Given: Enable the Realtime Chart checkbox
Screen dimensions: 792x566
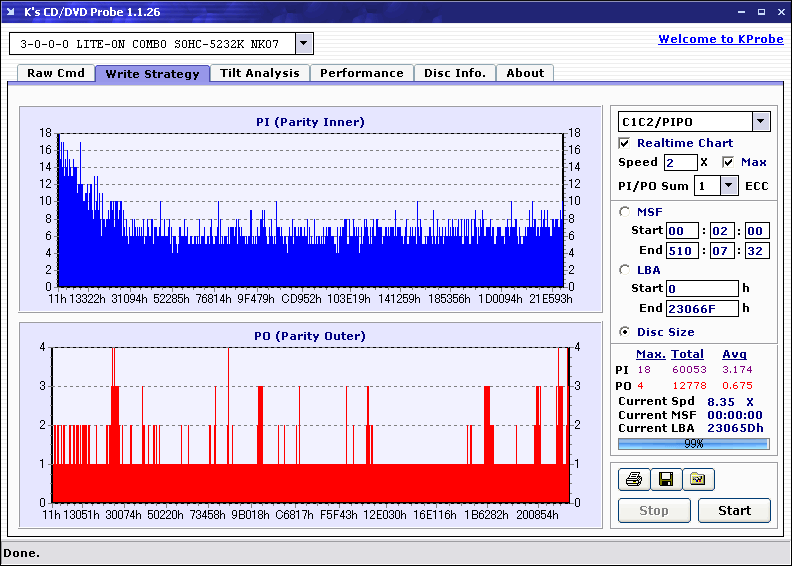Looking at the screenshot, I should coord(625,143).
